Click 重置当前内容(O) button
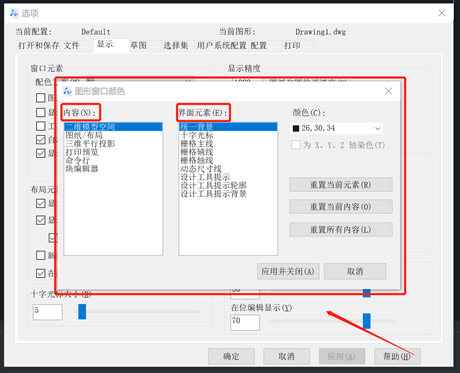This screenshot has width=460, height=373. (x=341, y=207)
